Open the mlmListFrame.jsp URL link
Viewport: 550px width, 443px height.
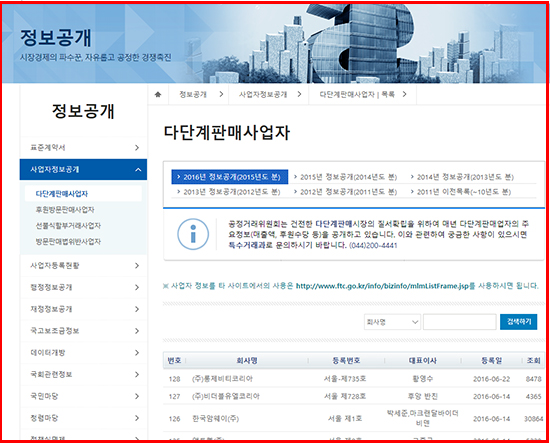(x=382, y=286)
